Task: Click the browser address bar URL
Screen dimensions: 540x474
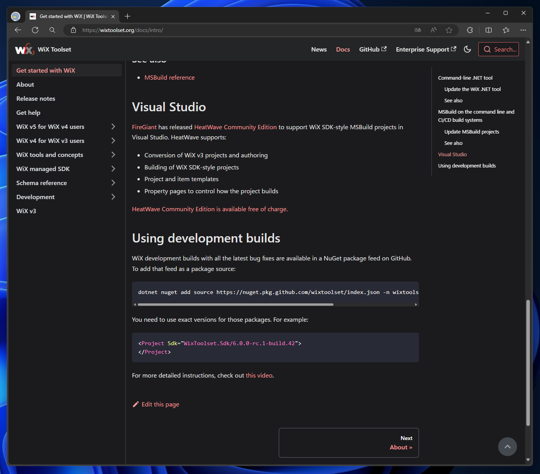Action: (x=123, y=30)
